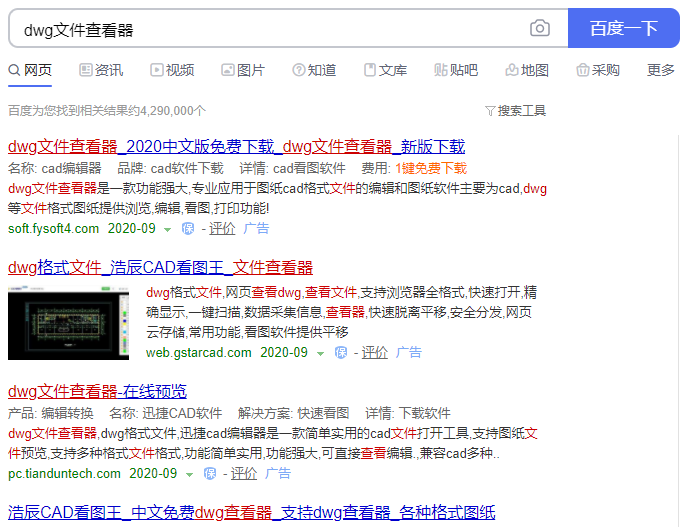Open the 采购 tab
This screenshot has width=688, height=527.
(x=598, y=70)
